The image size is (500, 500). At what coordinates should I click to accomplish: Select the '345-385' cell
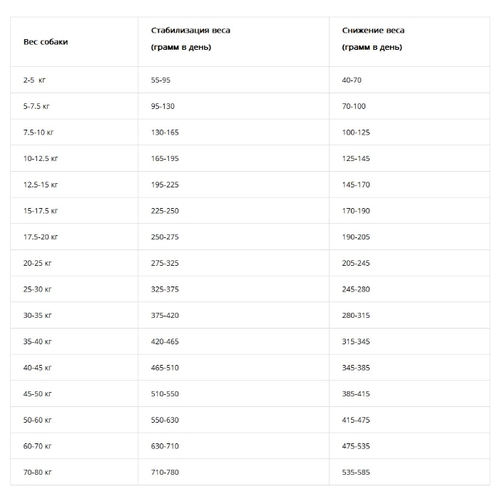coord(356,368)
